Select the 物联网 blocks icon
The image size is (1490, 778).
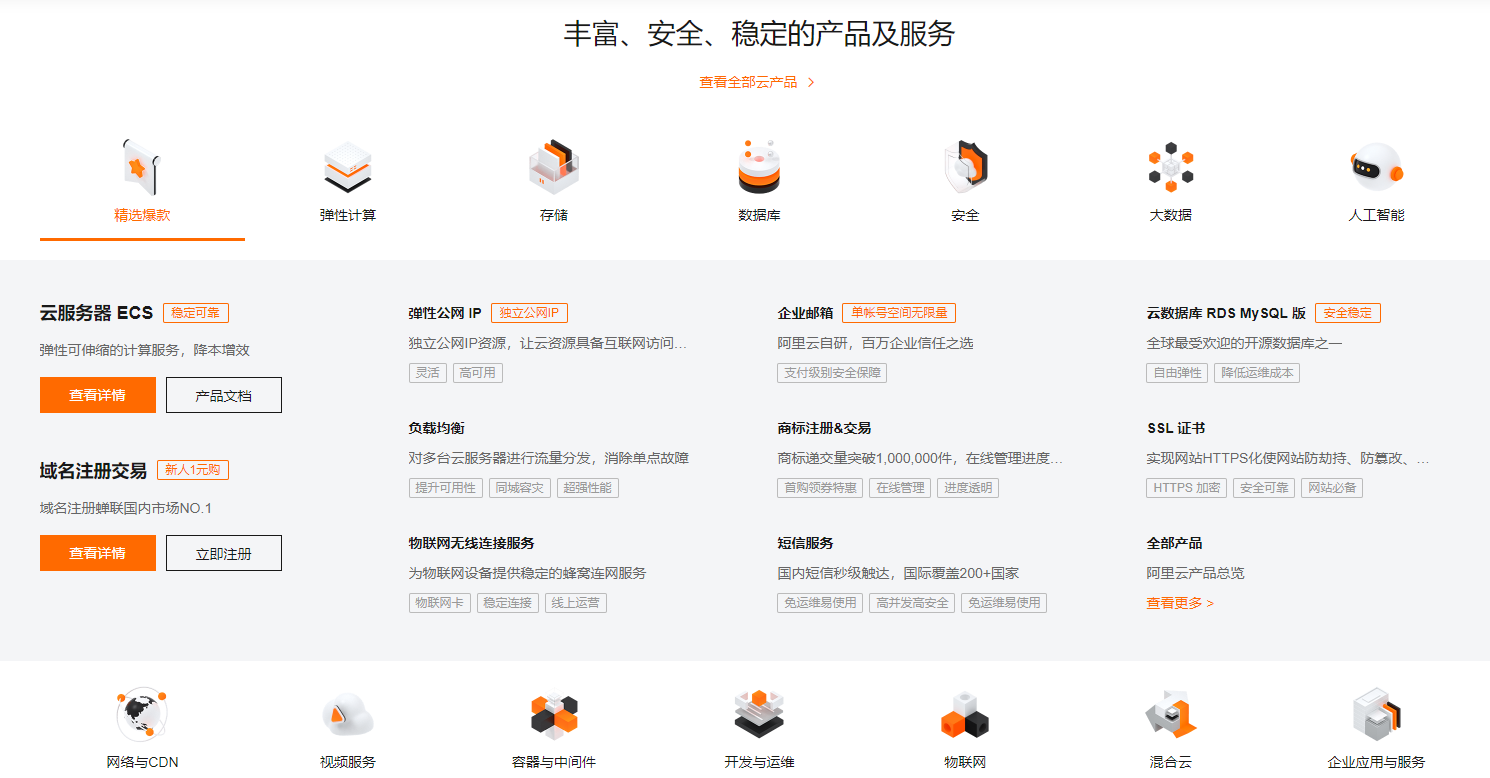pyautogui.click(x=965, y=714)
